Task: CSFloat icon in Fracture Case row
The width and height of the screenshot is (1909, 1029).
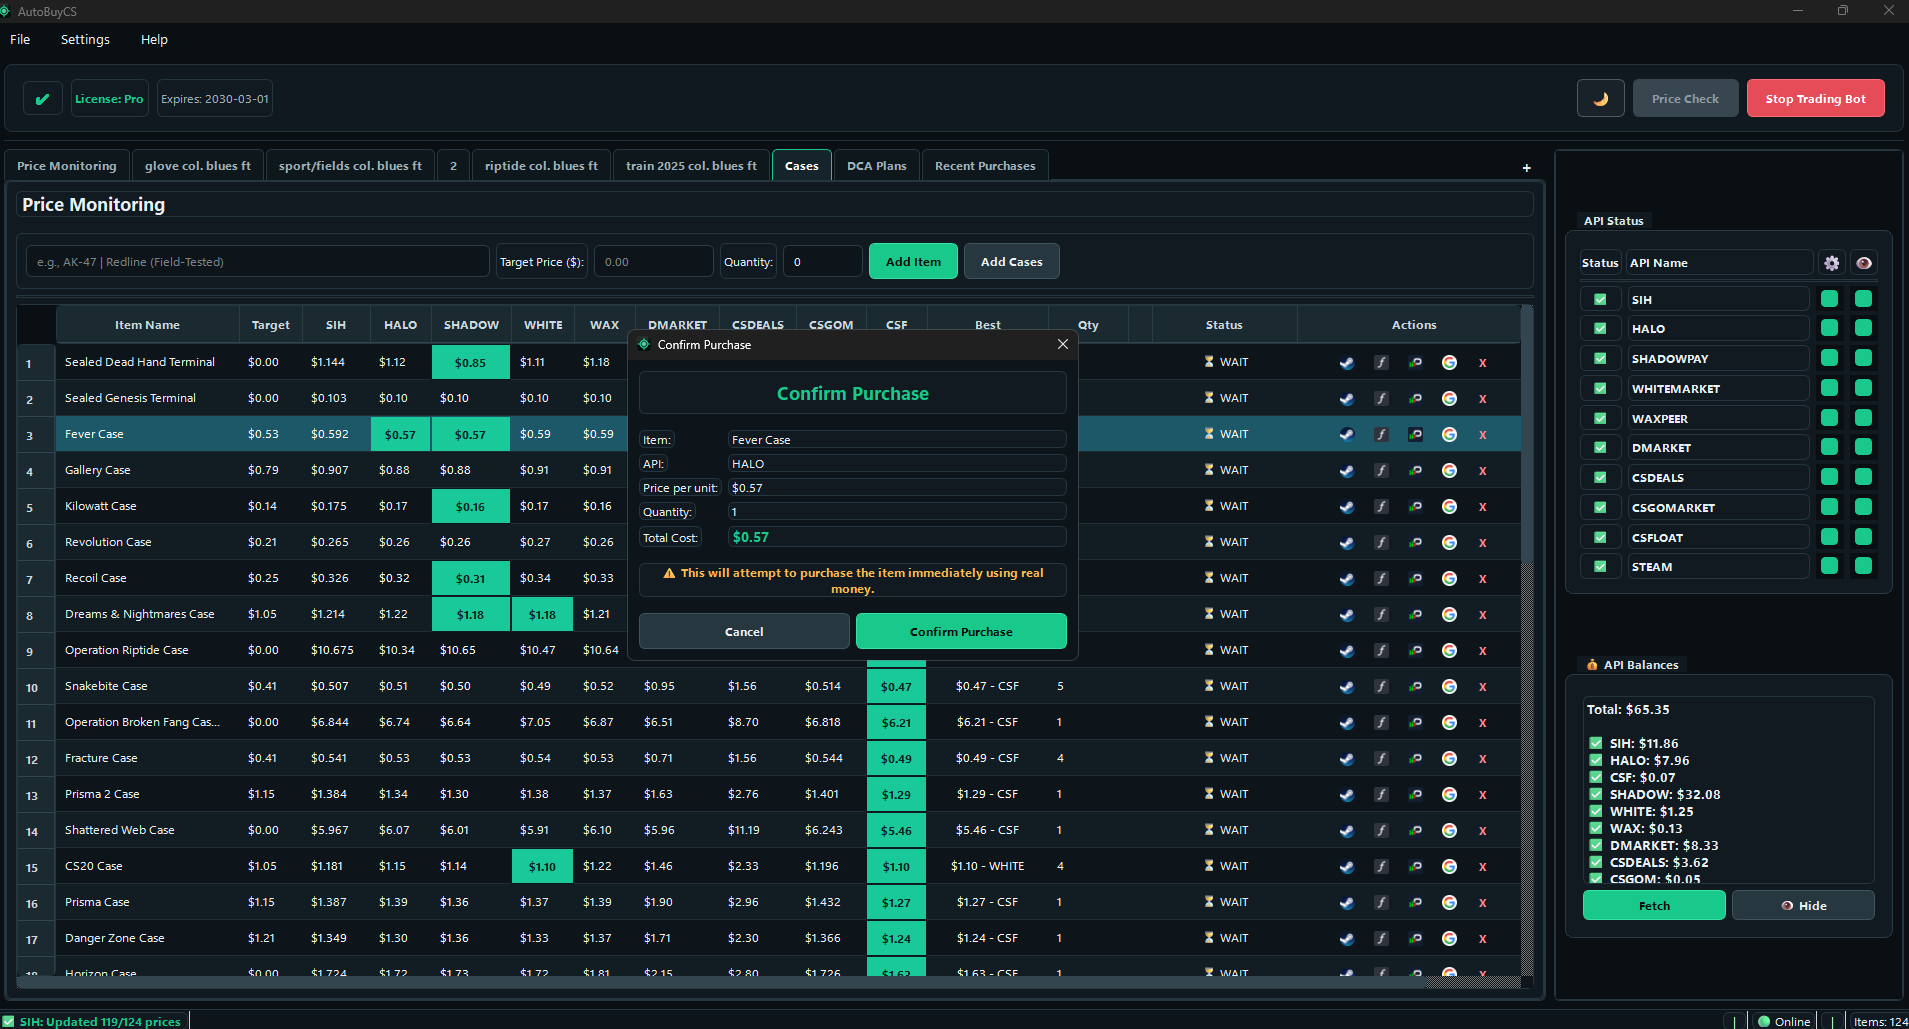Action: point(1381,758)
